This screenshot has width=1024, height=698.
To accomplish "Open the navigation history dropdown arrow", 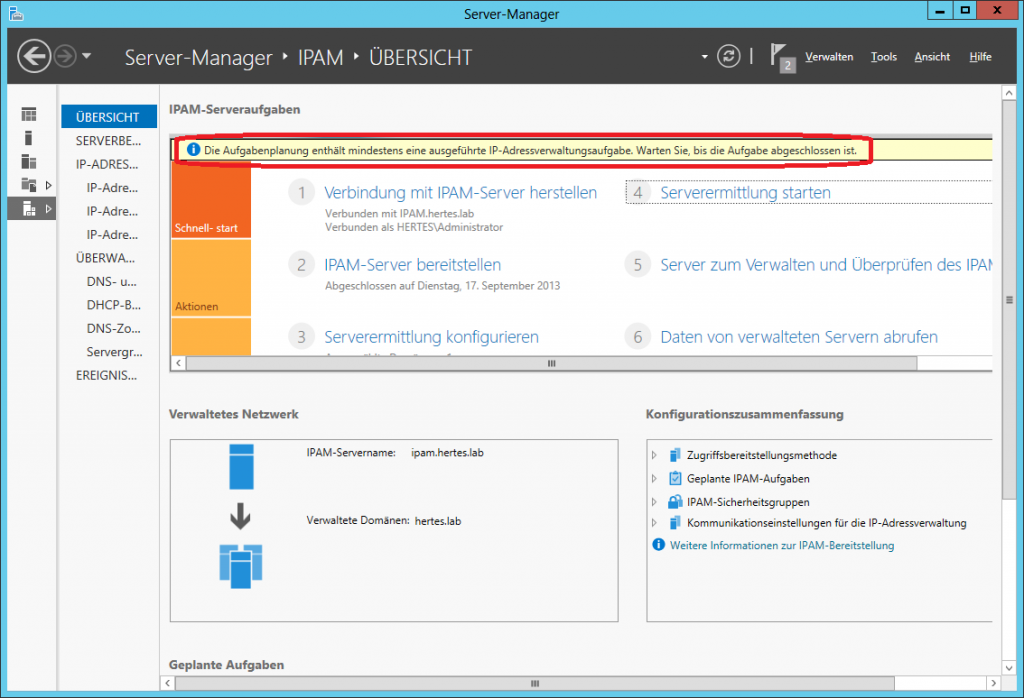I will [87, 57].
